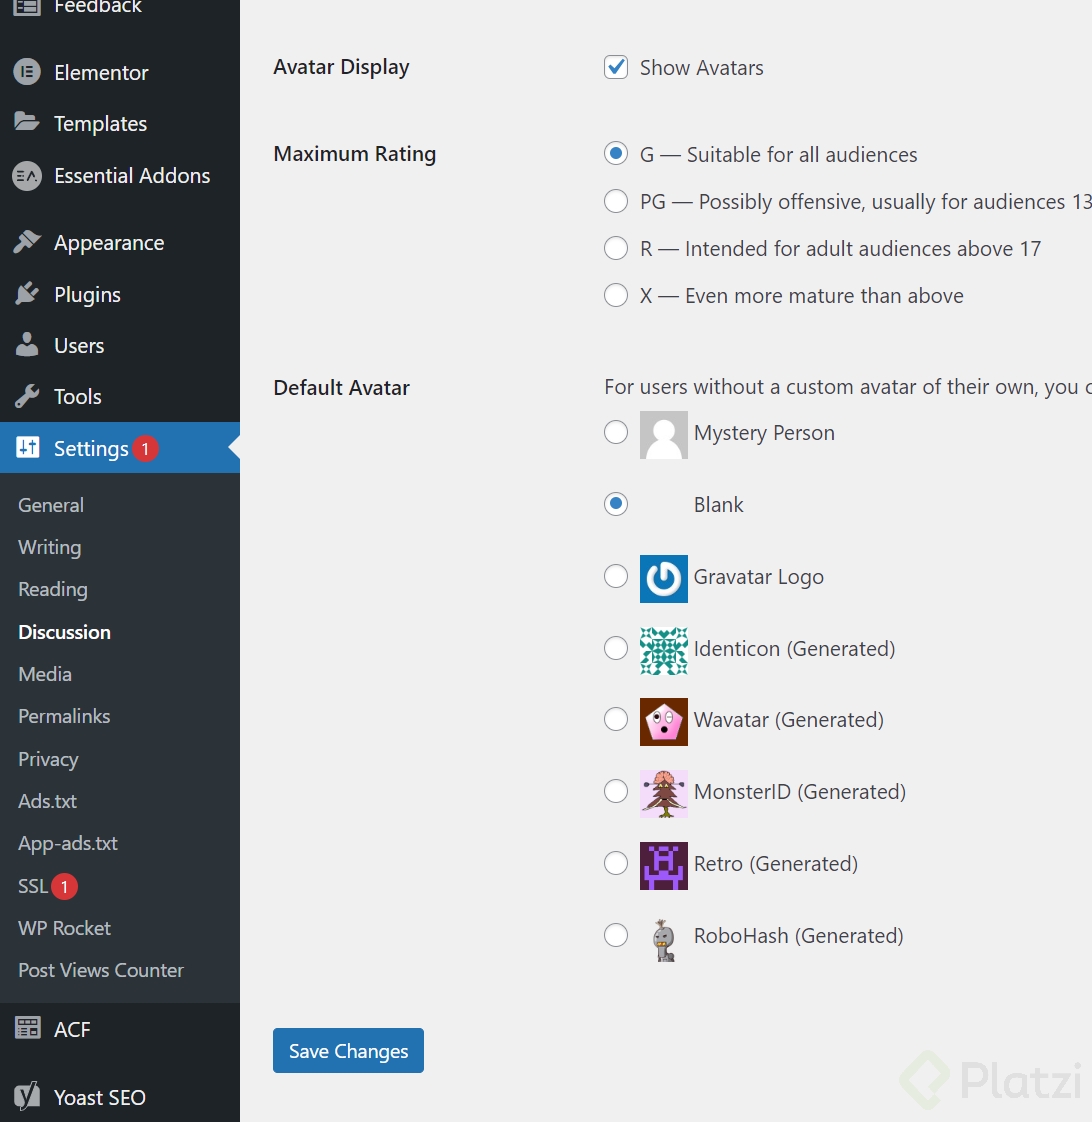Click the ACF sidebar icon
Viewport: 1092px width, 1122px height.
tap(28, 1028)
